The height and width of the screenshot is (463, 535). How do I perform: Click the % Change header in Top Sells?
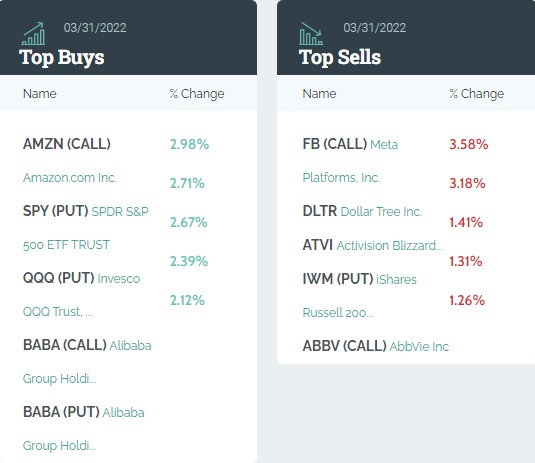tap(477, 93)
